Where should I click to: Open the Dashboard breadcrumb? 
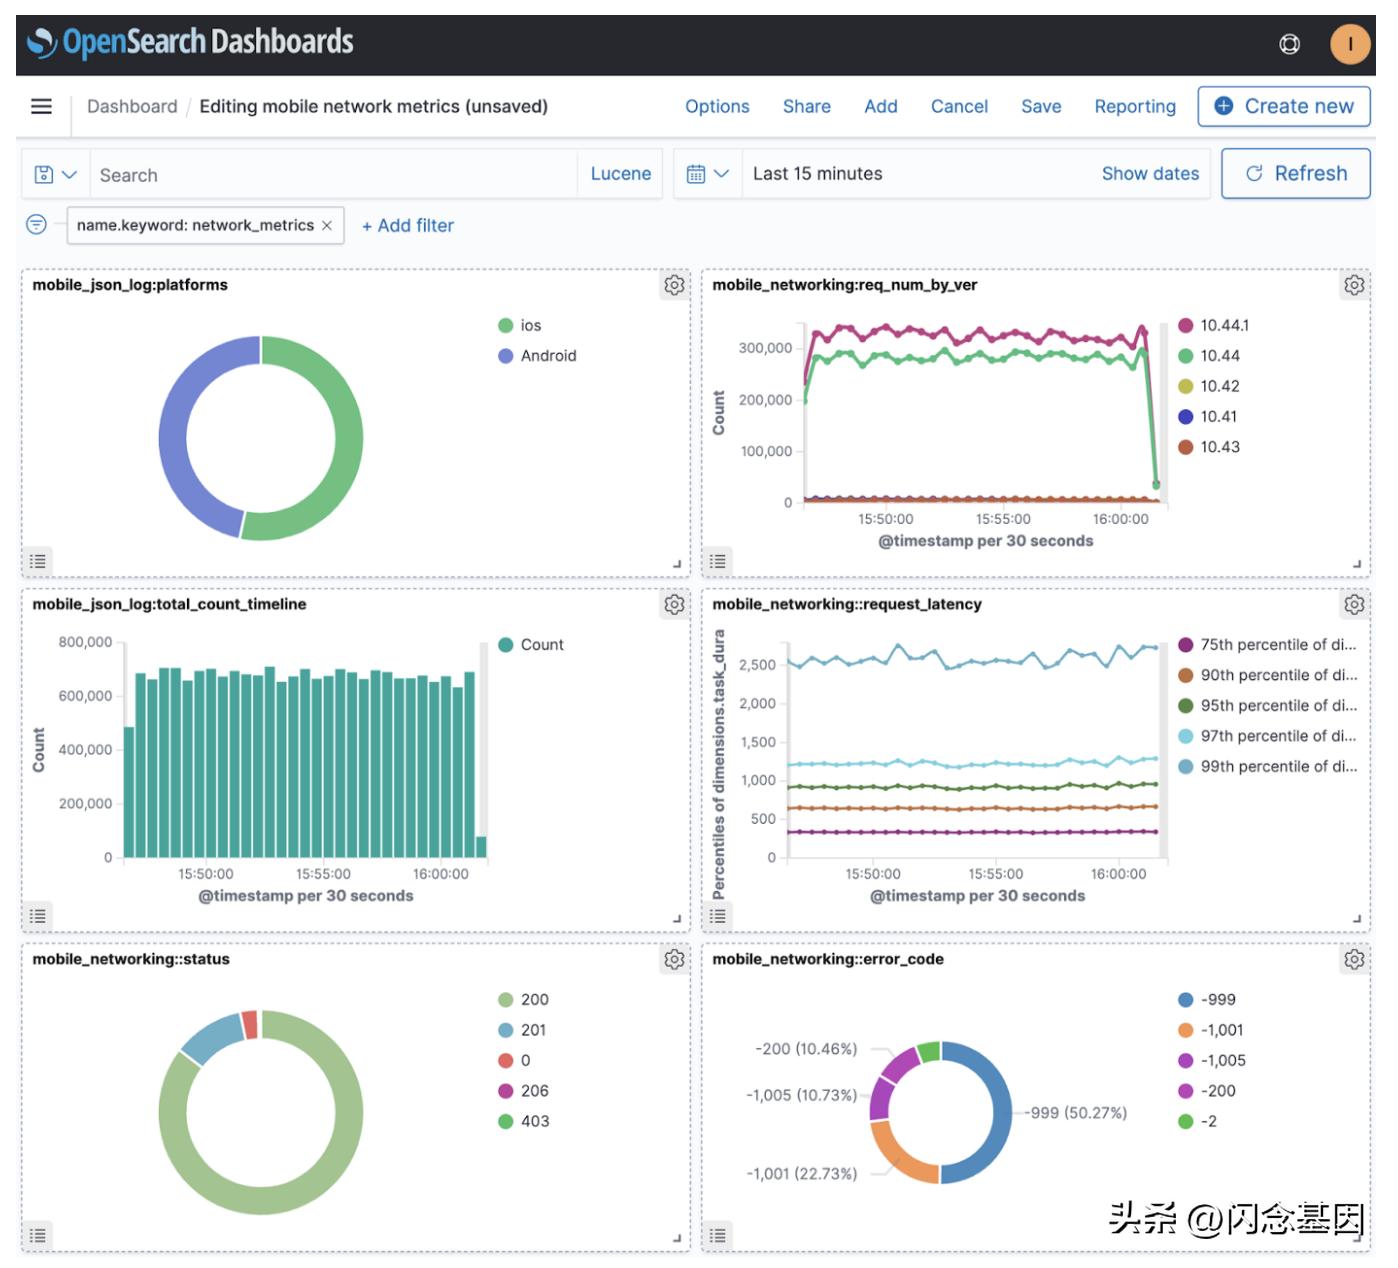pos(132,106)
